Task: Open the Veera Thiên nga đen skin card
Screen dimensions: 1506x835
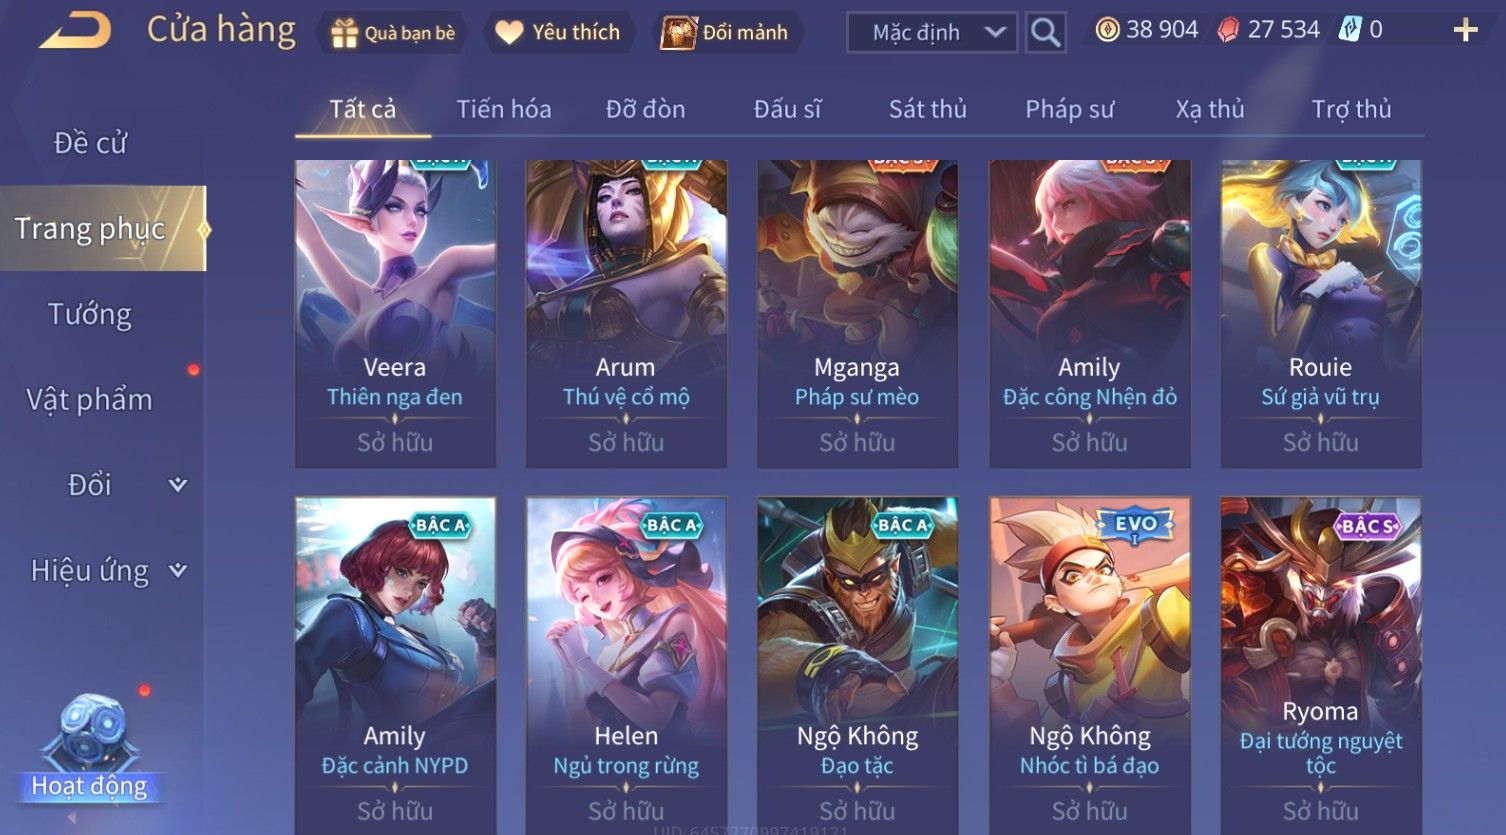Action: click(x=395, y=313)
